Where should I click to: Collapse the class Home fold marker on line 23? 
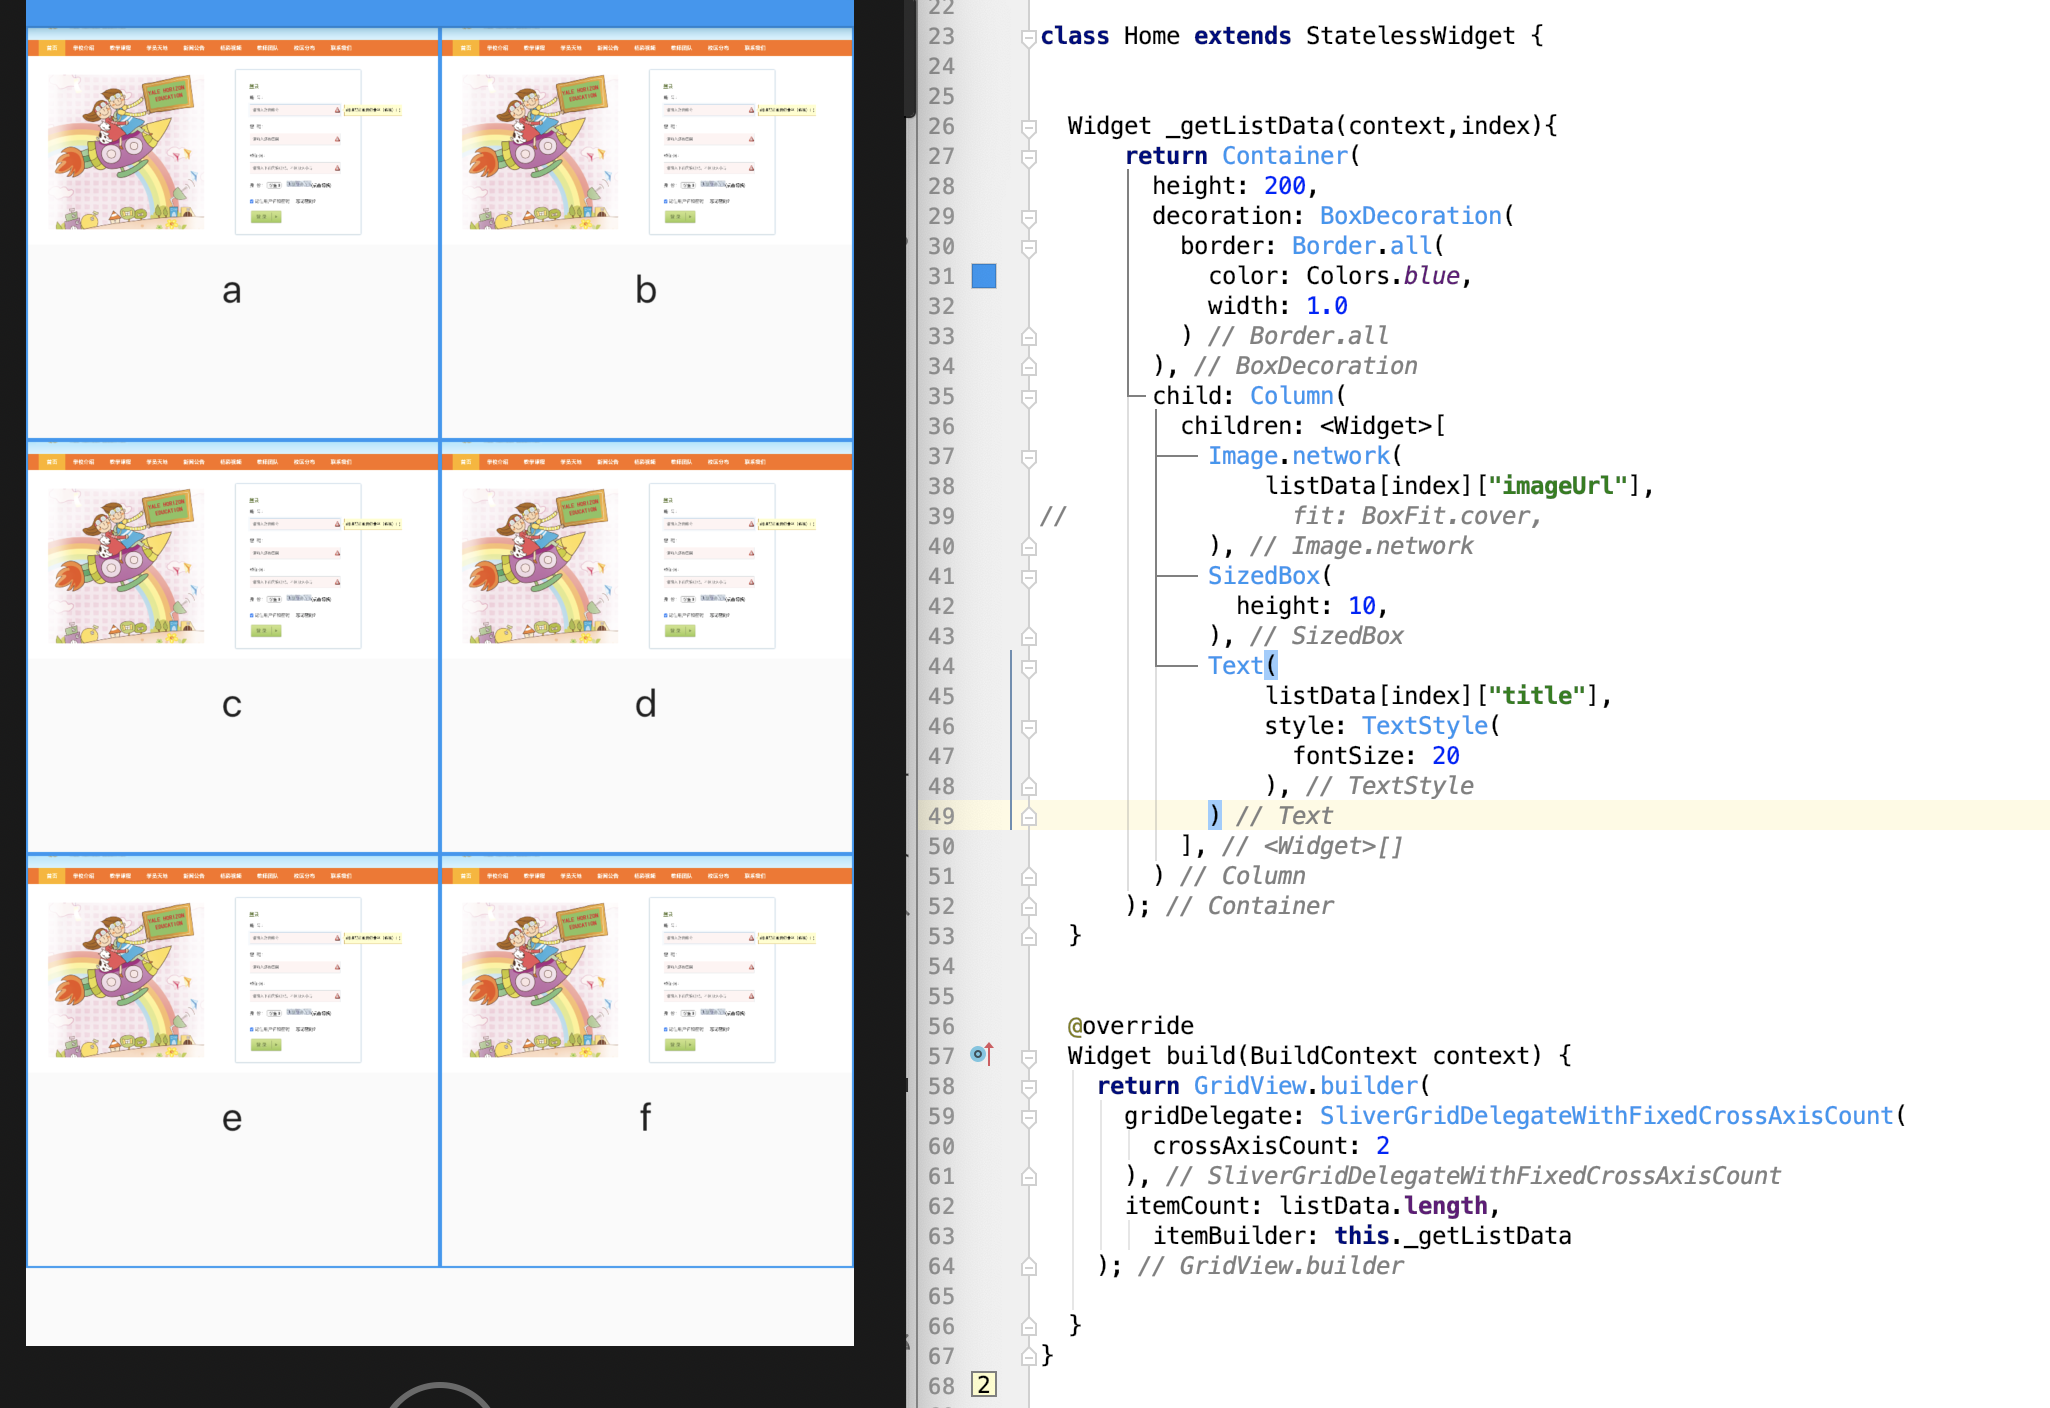coord(1028,38)
